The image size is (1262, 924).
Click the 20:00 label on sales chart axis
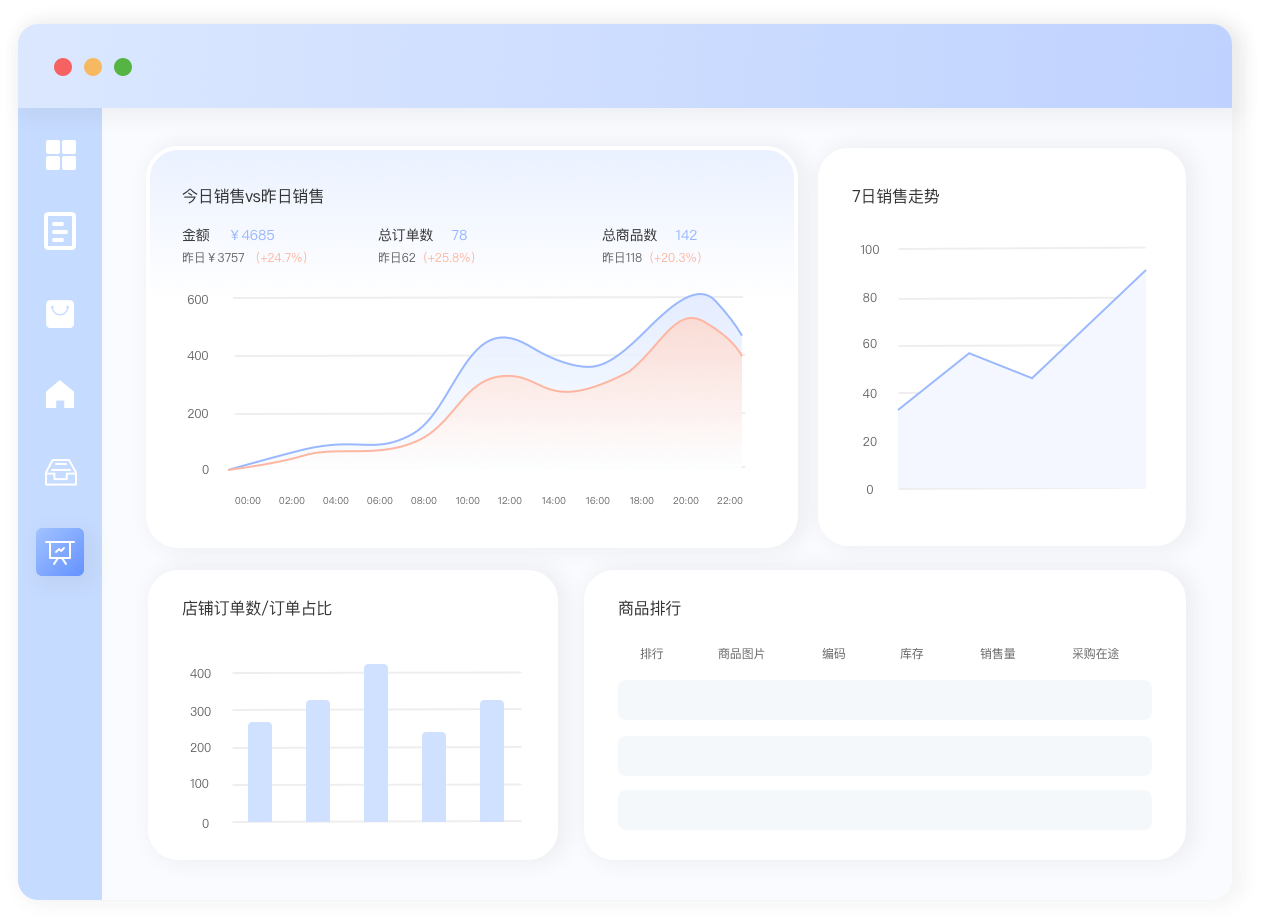[x=686, y=500]
